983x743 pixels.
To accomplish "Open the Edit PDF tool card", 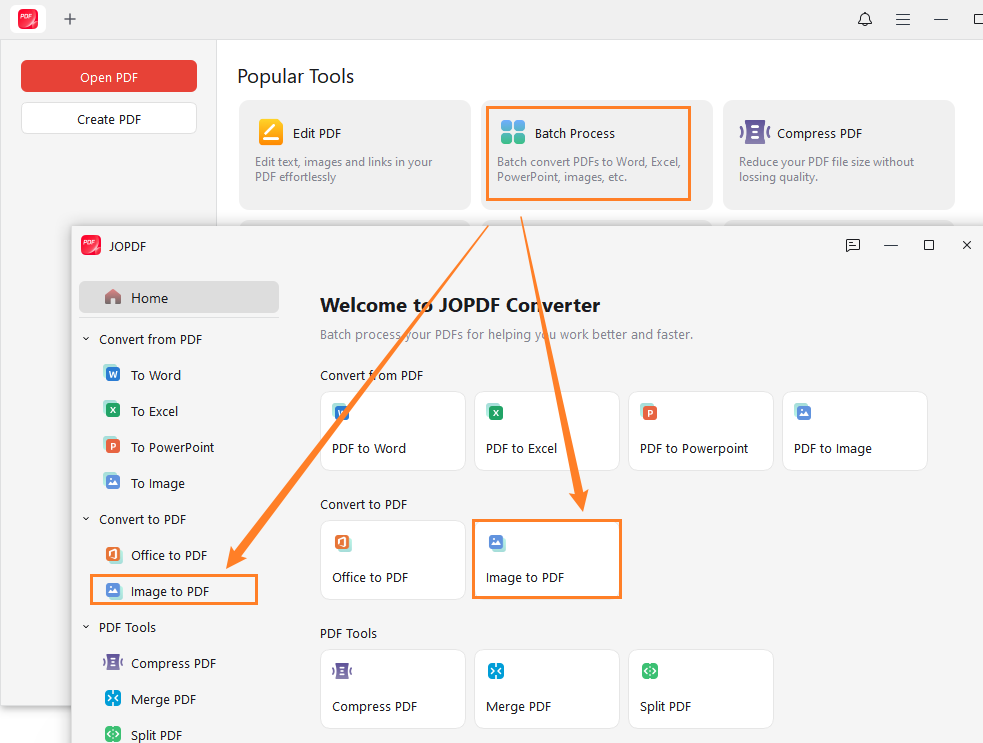I will [x=355, y=154].
